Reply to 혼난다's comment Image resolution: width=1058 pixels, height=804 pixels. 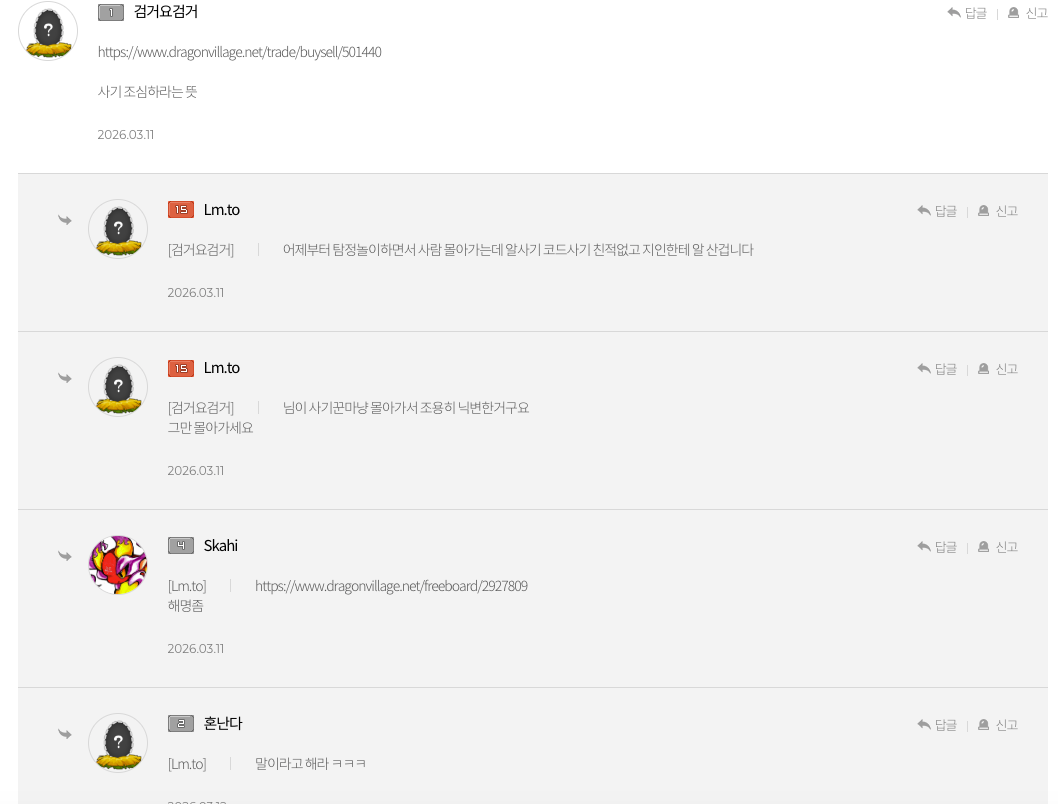pos(937,724)
